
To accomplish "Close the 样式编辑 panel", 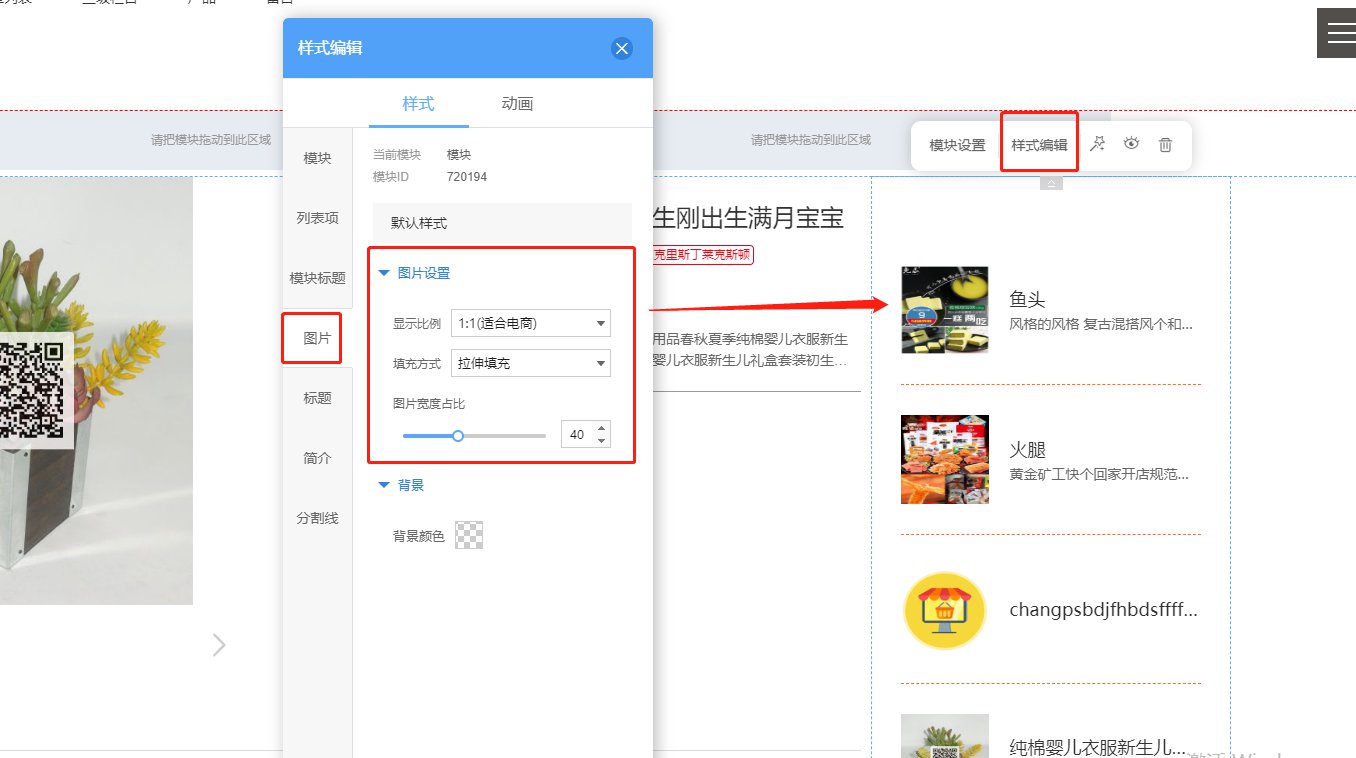I will click(622, 48).
